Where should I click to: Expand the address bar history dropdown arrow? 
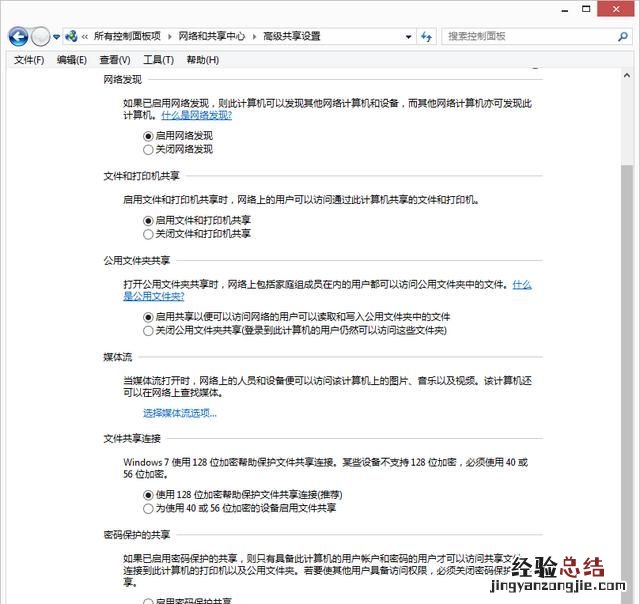click(x=408, y=37)
